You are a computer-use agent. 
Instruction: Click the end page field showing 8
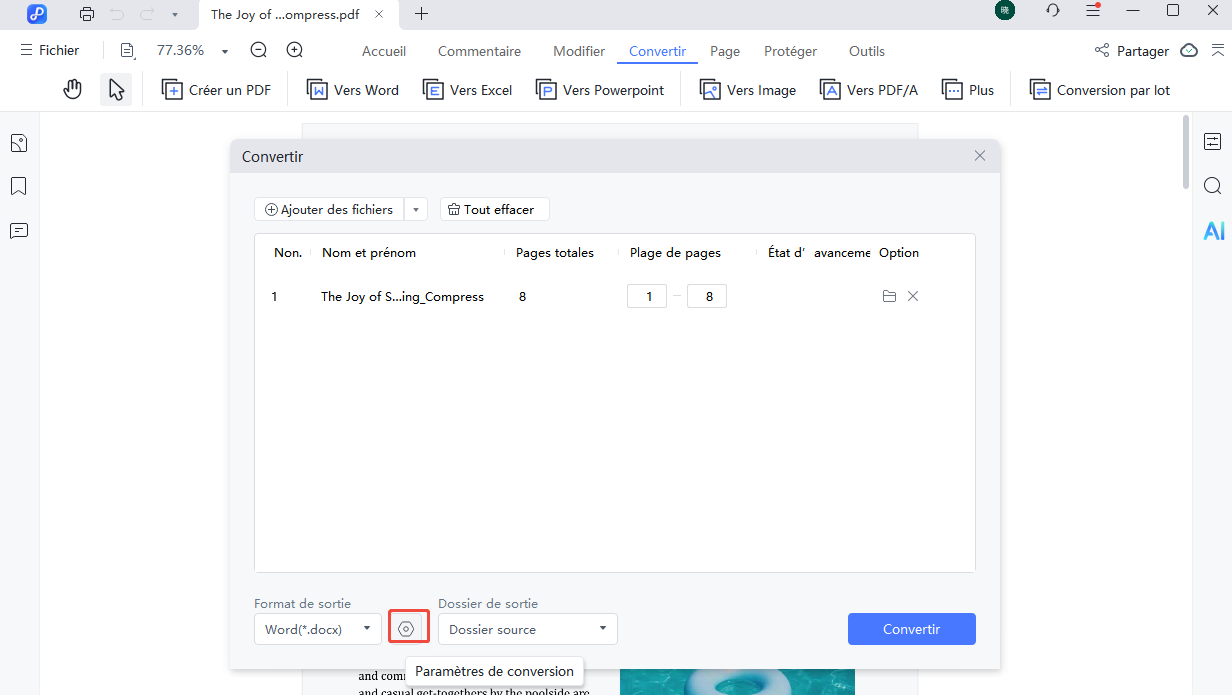pyautogui.click(x=706, y=296)
